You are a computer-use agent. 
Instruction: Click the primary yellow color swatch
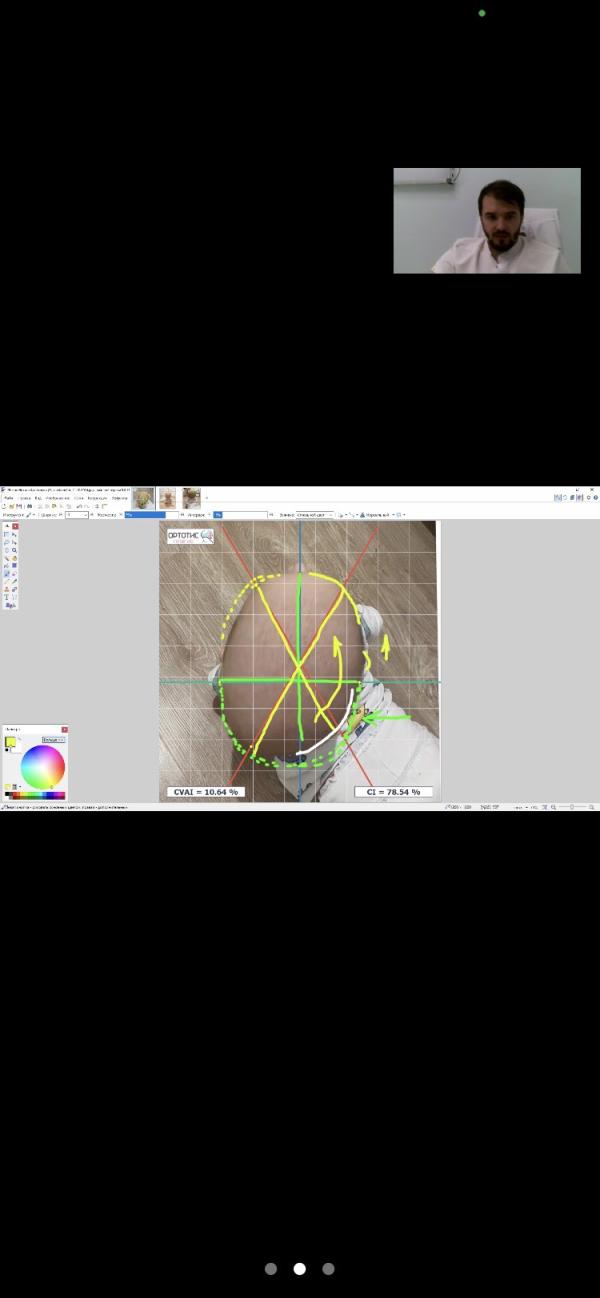pyautogui.click(x=10, y=741)
